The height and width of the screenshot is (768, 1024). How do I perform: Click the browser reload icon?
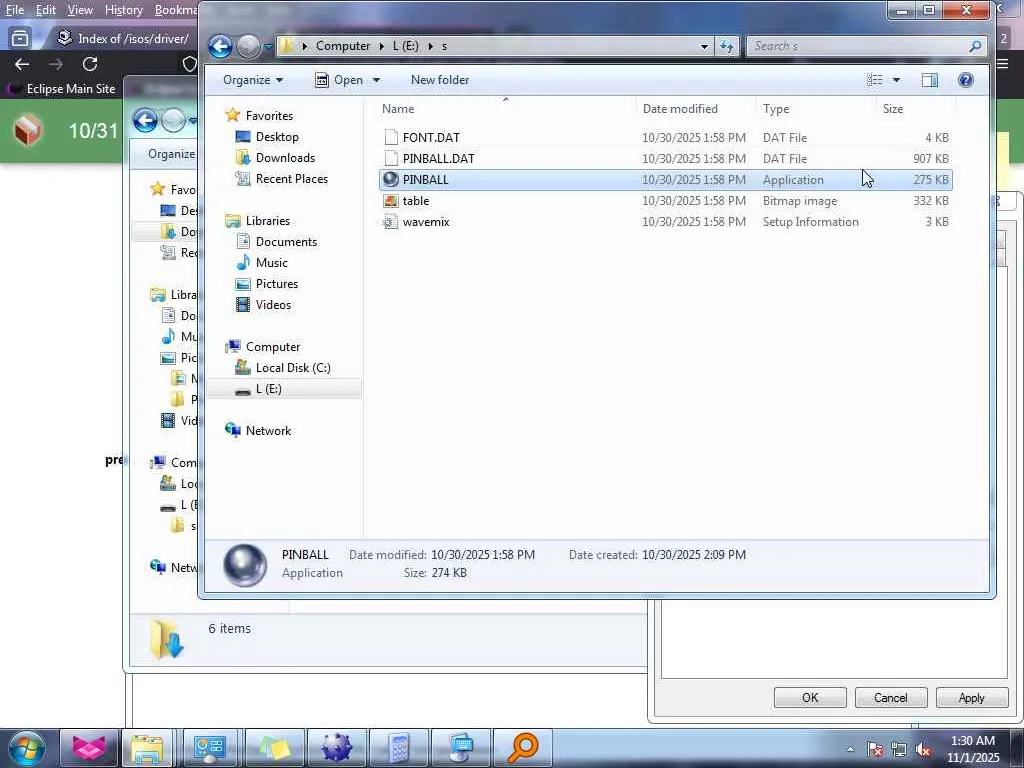(90, 64)
